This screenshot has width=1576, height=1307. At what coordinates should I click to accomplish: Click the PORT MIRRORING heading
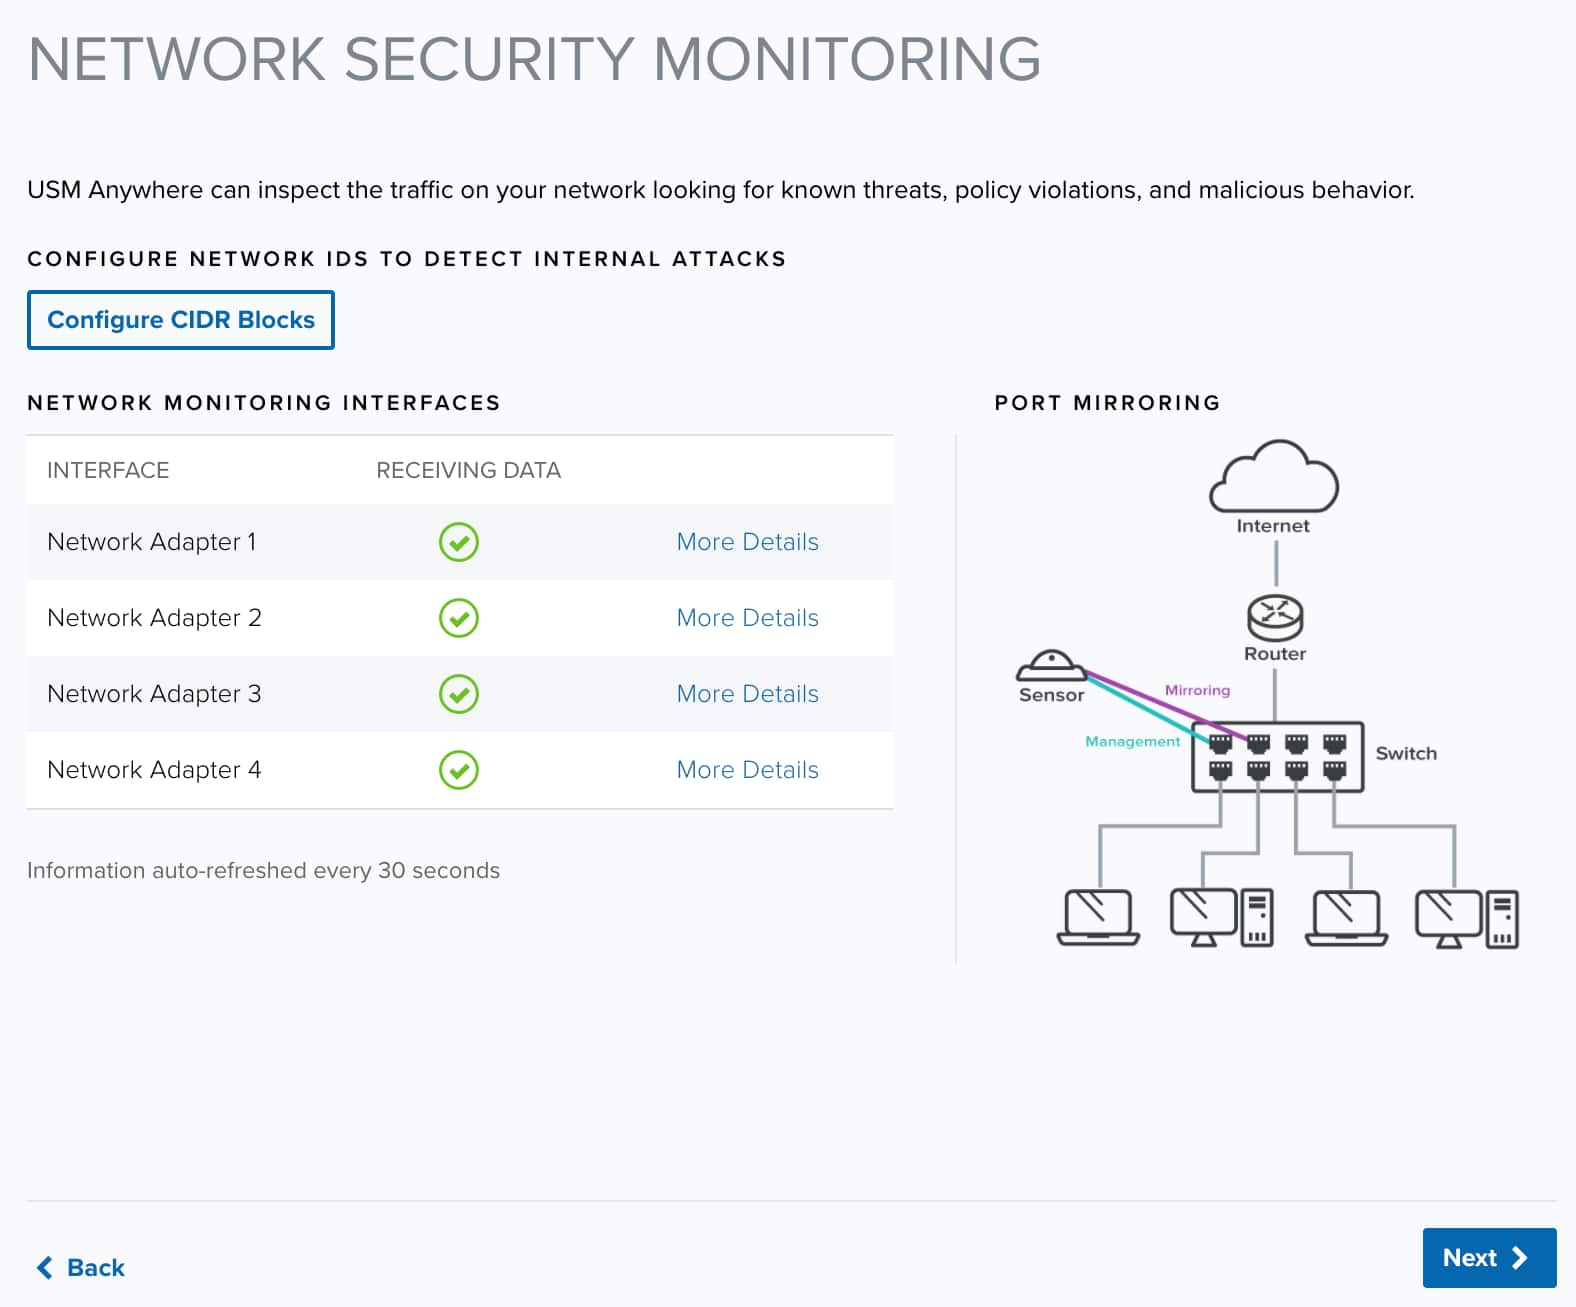(x=1107, y=403)
